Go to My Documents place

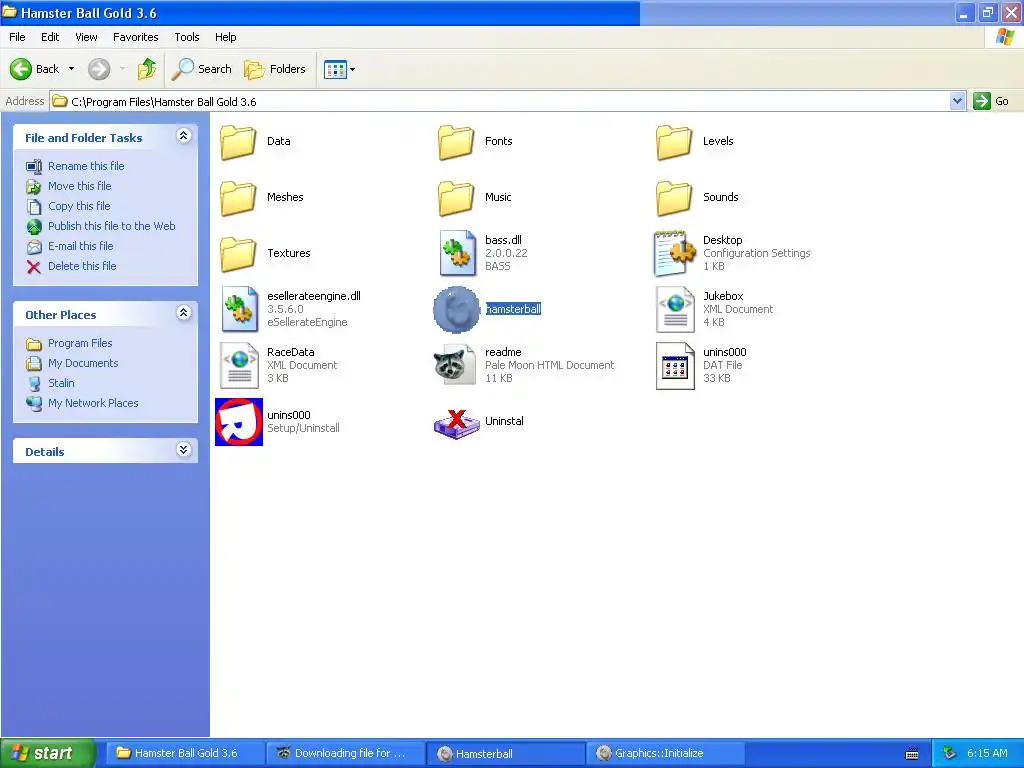click(x=83, y=364)
